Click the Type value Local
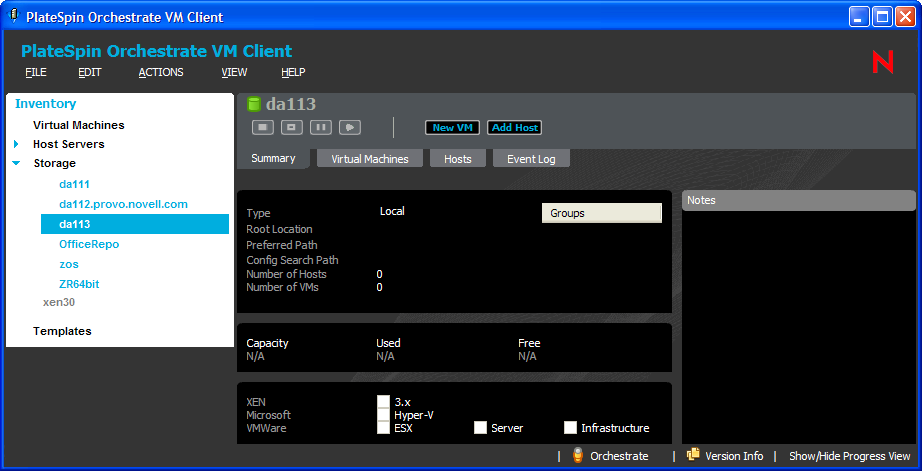The image size is (922, 471). pos(392,211)
